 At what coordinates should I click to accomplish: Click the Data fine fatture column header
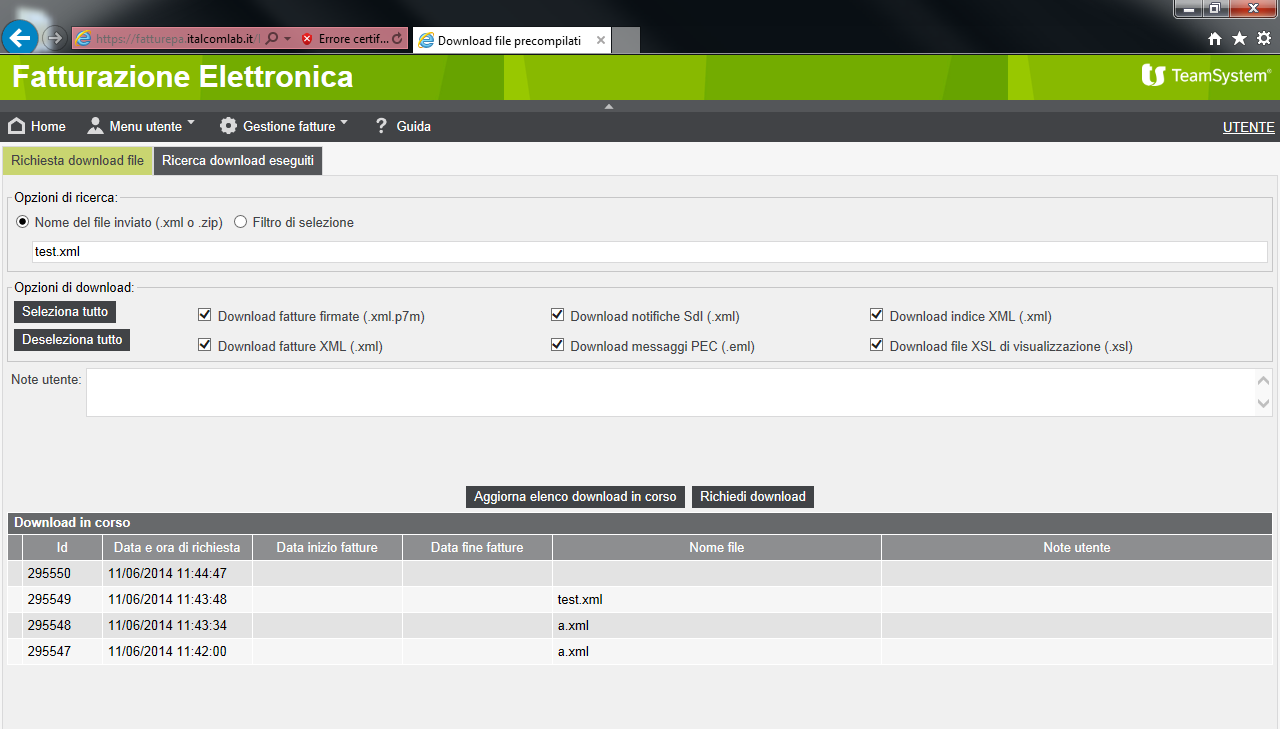[x=477, y=547]
